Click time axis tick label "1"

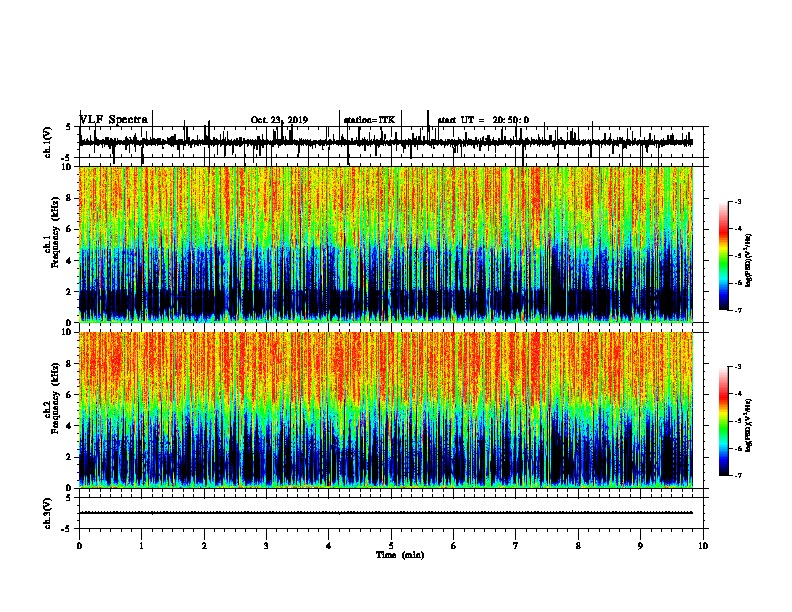point(142,545)
